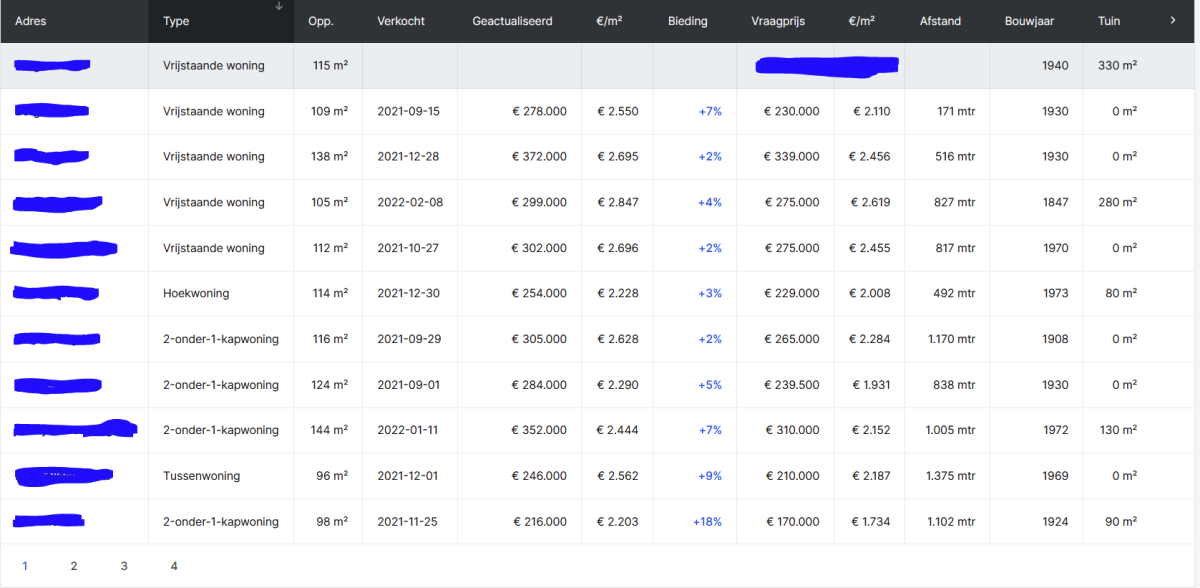This screenshot has height=588, width=1200.
Task: Click the Verkocht column header
Action: tap(401, 21)
